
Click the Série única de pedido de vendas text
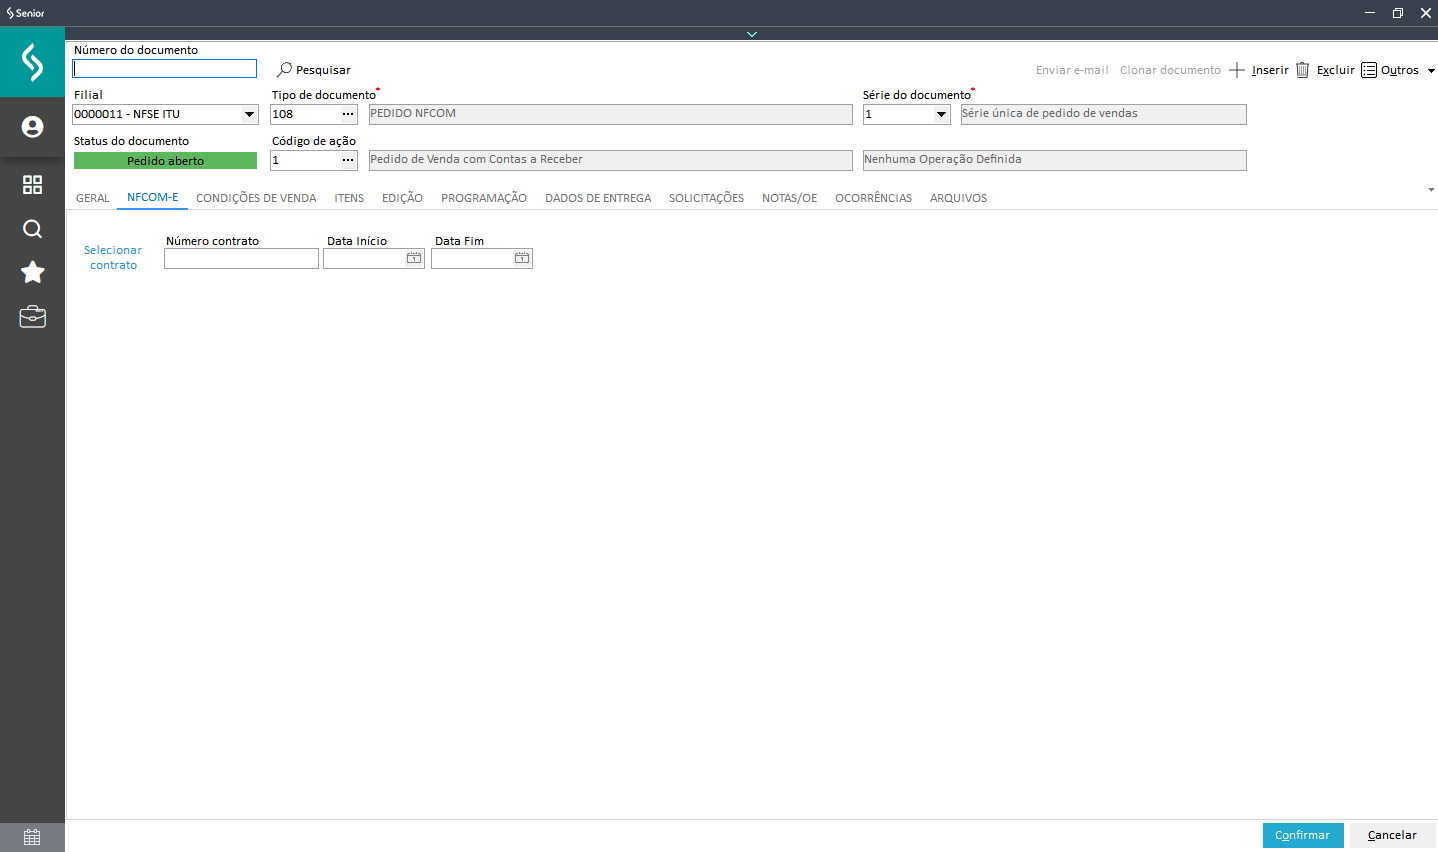[1050, 113]
